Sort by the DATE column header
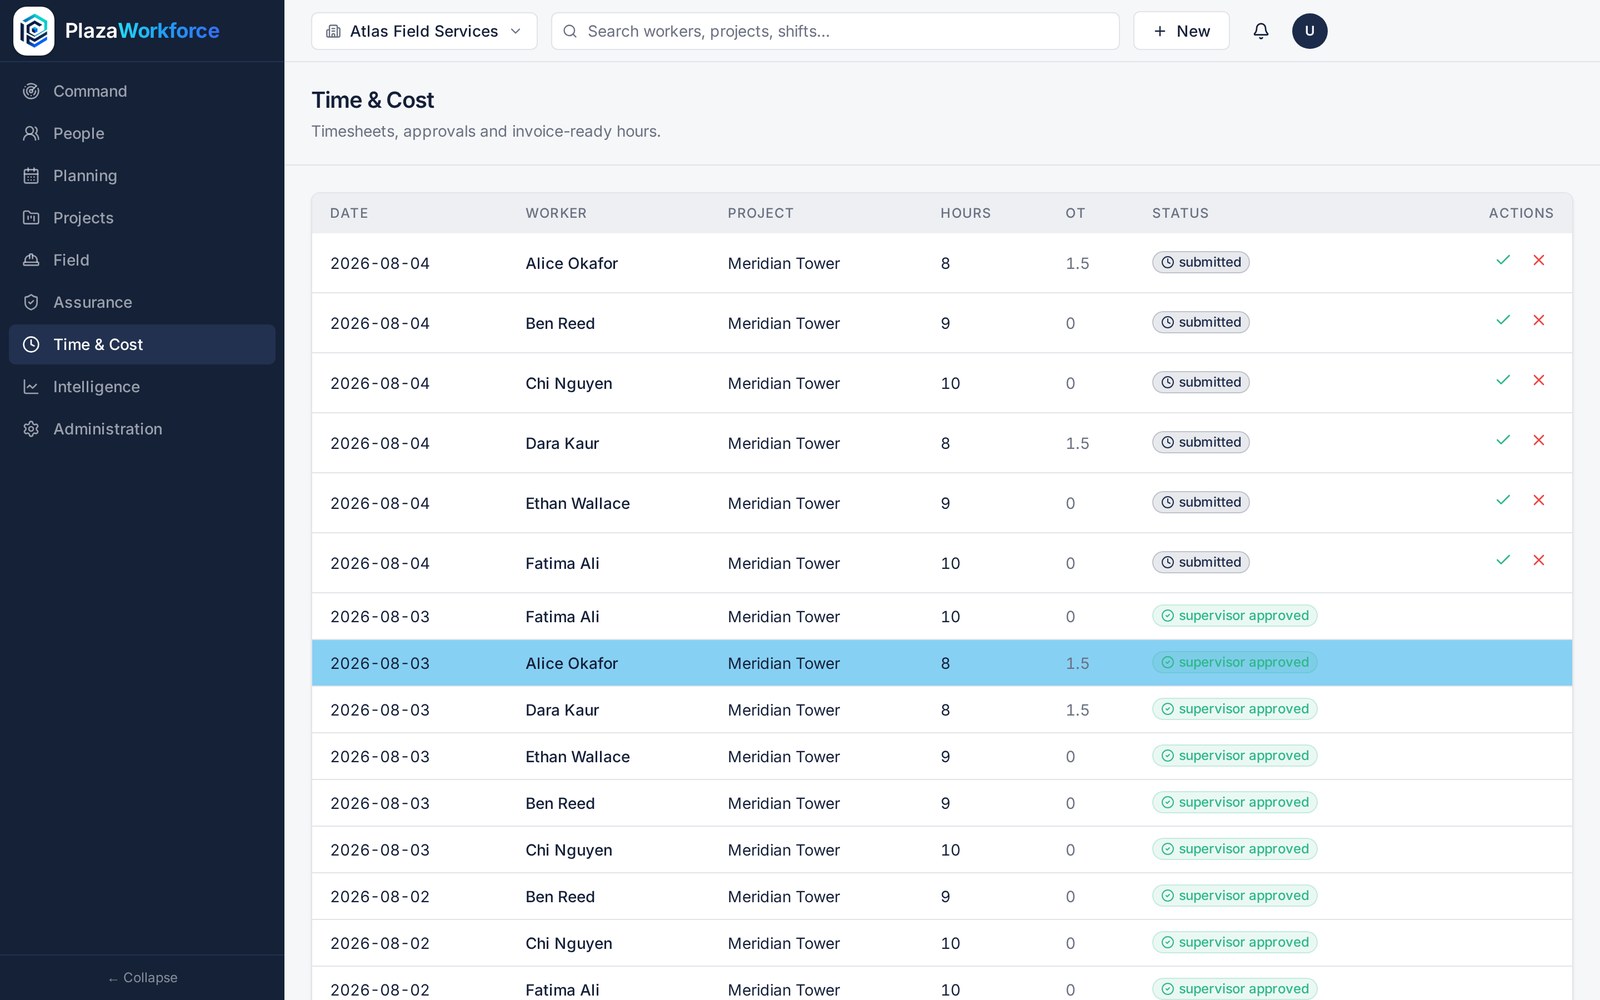Viewport: 1600px width, 1000px height. [349, 213]
